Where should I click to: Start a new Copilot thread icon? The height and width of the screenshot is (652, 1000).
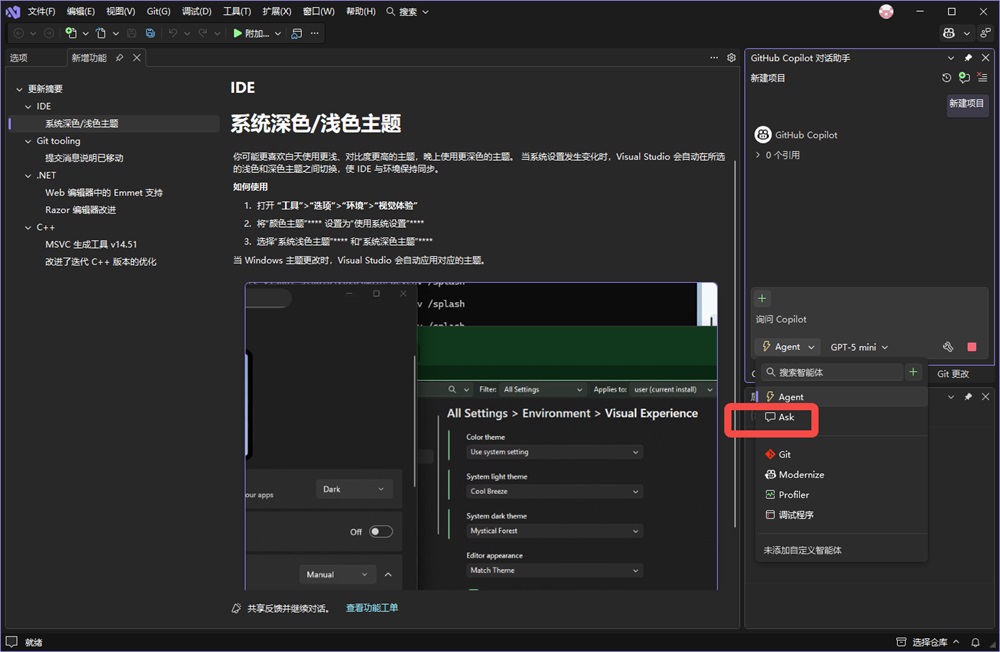pyautogui.click(x=964, y=78)
